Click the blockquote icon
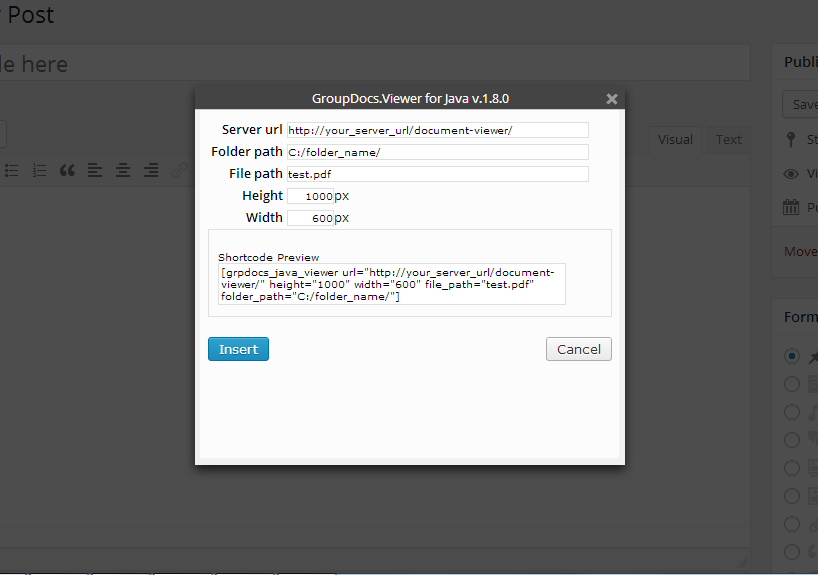The image size is (818, 575). tap(67, 170)
